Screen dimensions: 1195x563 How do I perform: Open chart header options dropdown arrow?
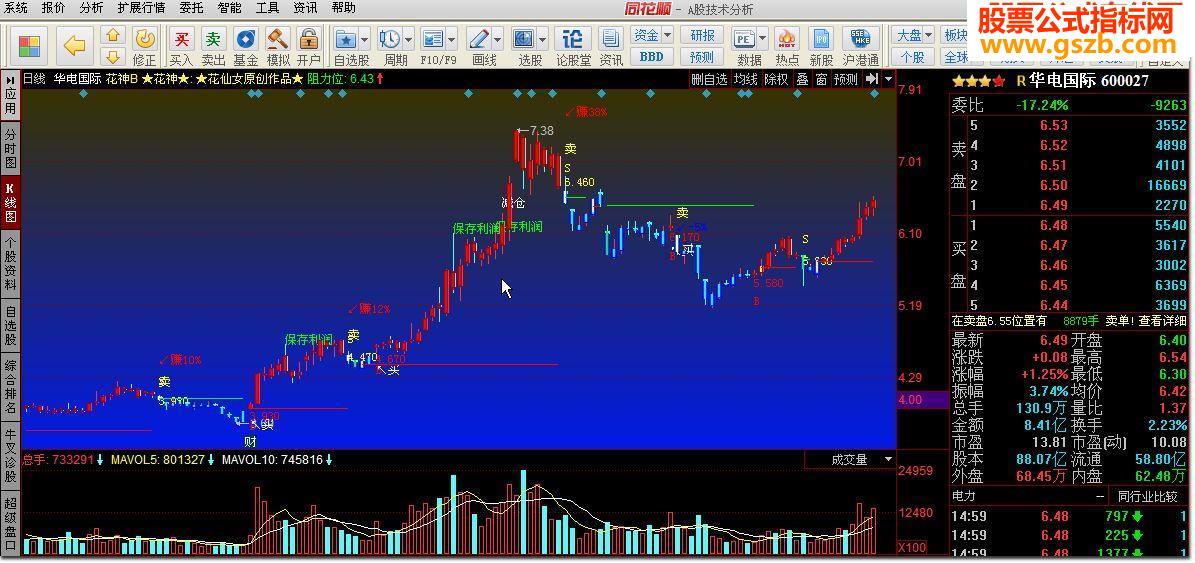889,78
